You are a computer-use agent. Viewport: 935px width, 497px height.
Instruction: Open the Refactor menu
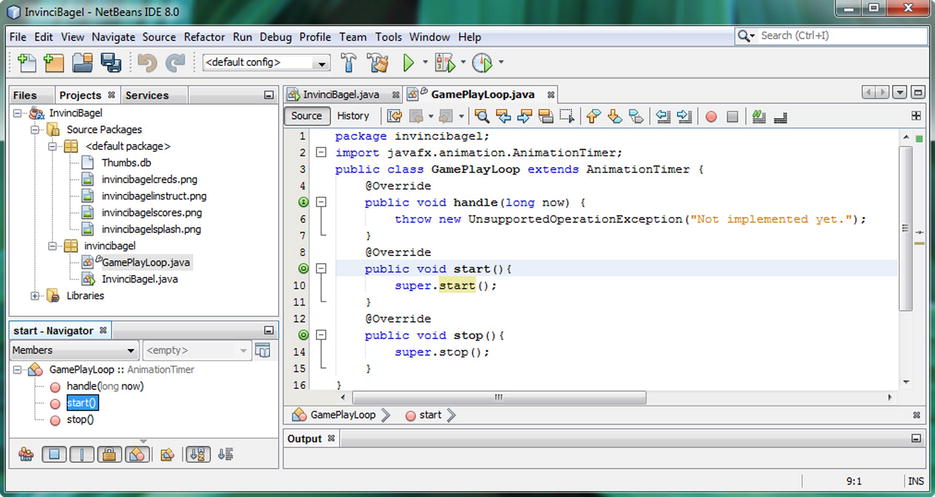click(x=204, y=37)
